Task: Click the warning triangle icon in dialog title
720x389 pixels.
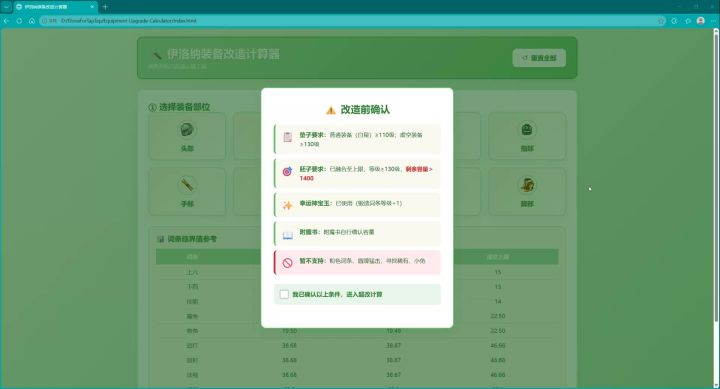Action: (x=331, y=110)
